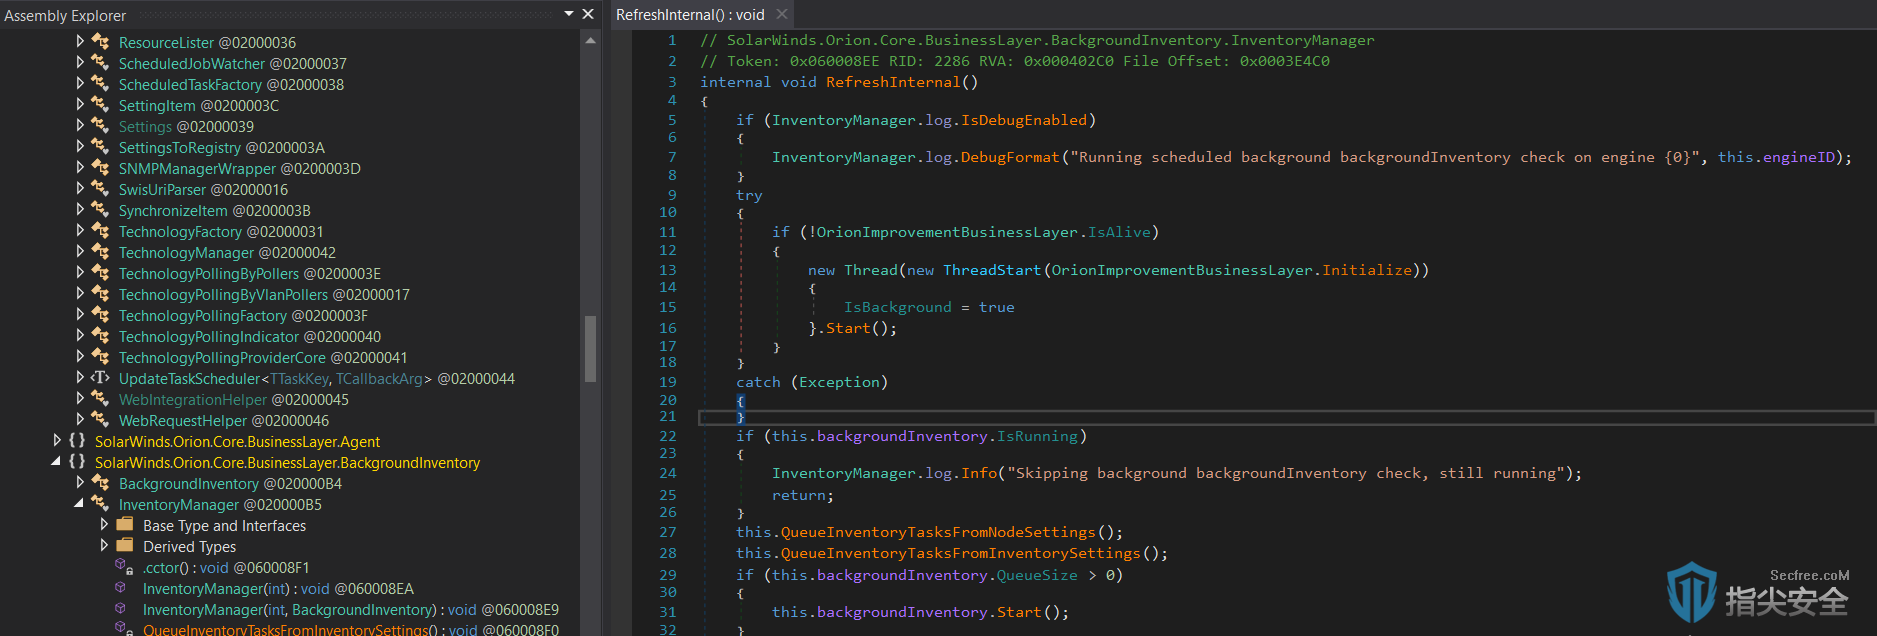Click the Assembly Explorer vertical scrollbar thumb
Screen dimensions: 1877x636
pos(590,349)
